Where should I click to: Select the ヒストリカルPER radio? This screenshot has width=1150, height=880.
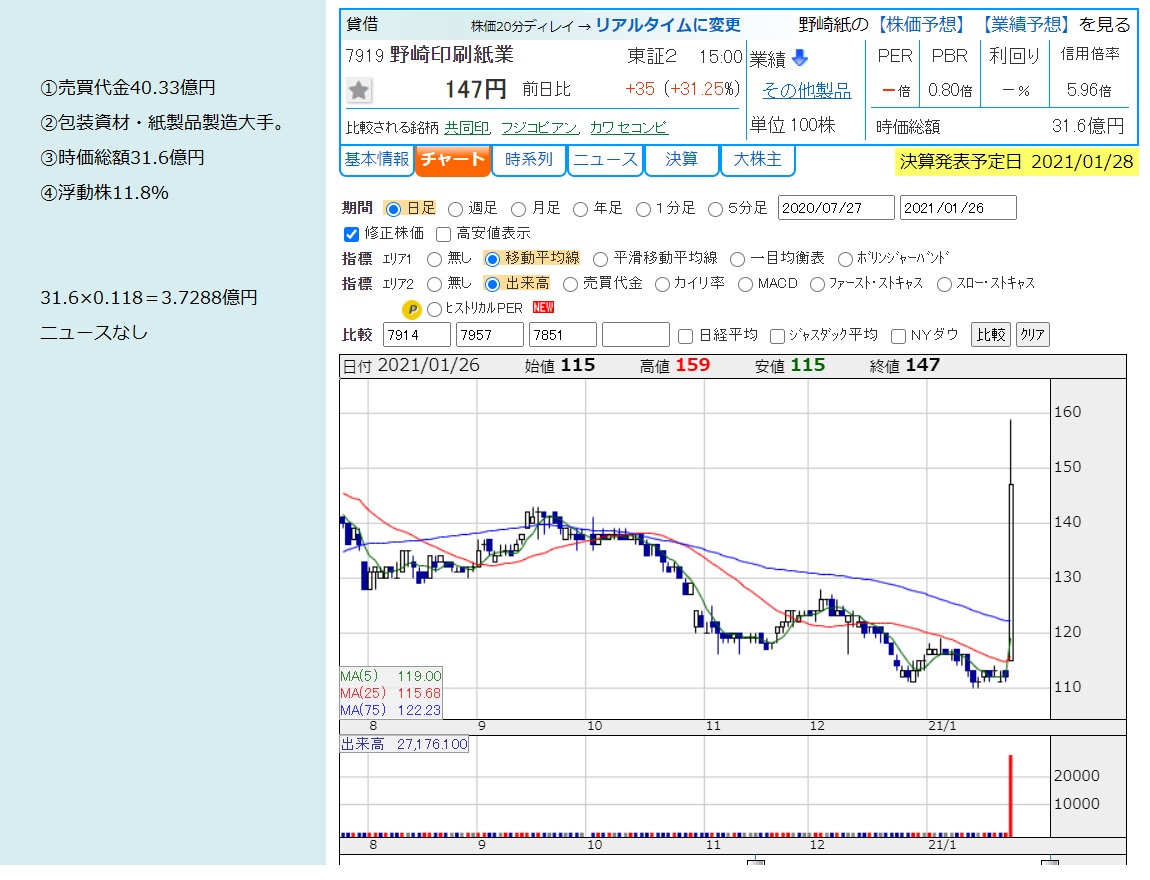tap(434, 309)
